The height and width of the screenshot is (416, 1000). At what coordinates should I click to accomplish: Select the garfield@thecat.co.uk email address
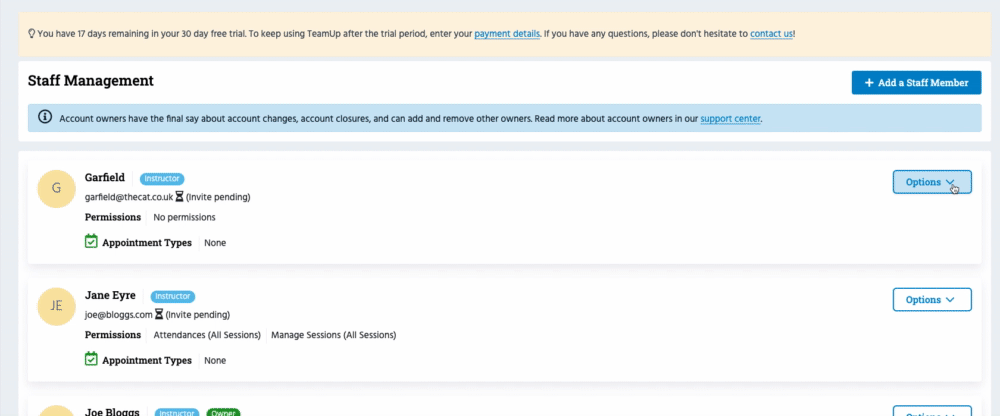[x=129, y=197]
